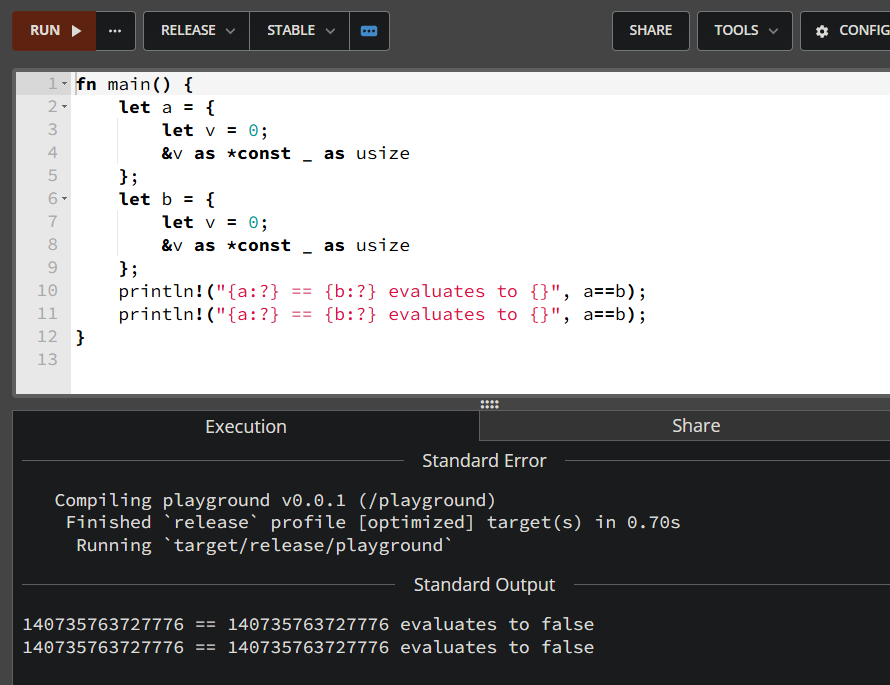This screenshot has height=685, width=890.
Task: Click 'let v = 0;' on line 3
Action: 215,130
